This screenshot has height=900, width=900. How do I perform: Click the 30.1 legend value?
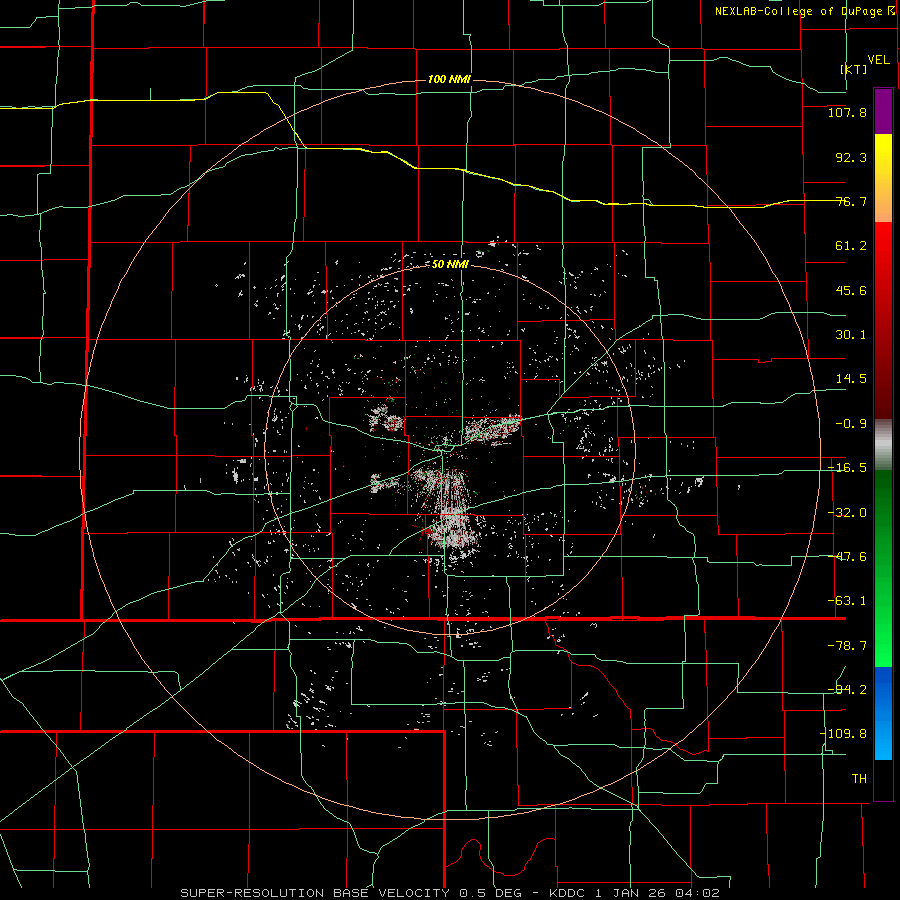coord(851,335)
